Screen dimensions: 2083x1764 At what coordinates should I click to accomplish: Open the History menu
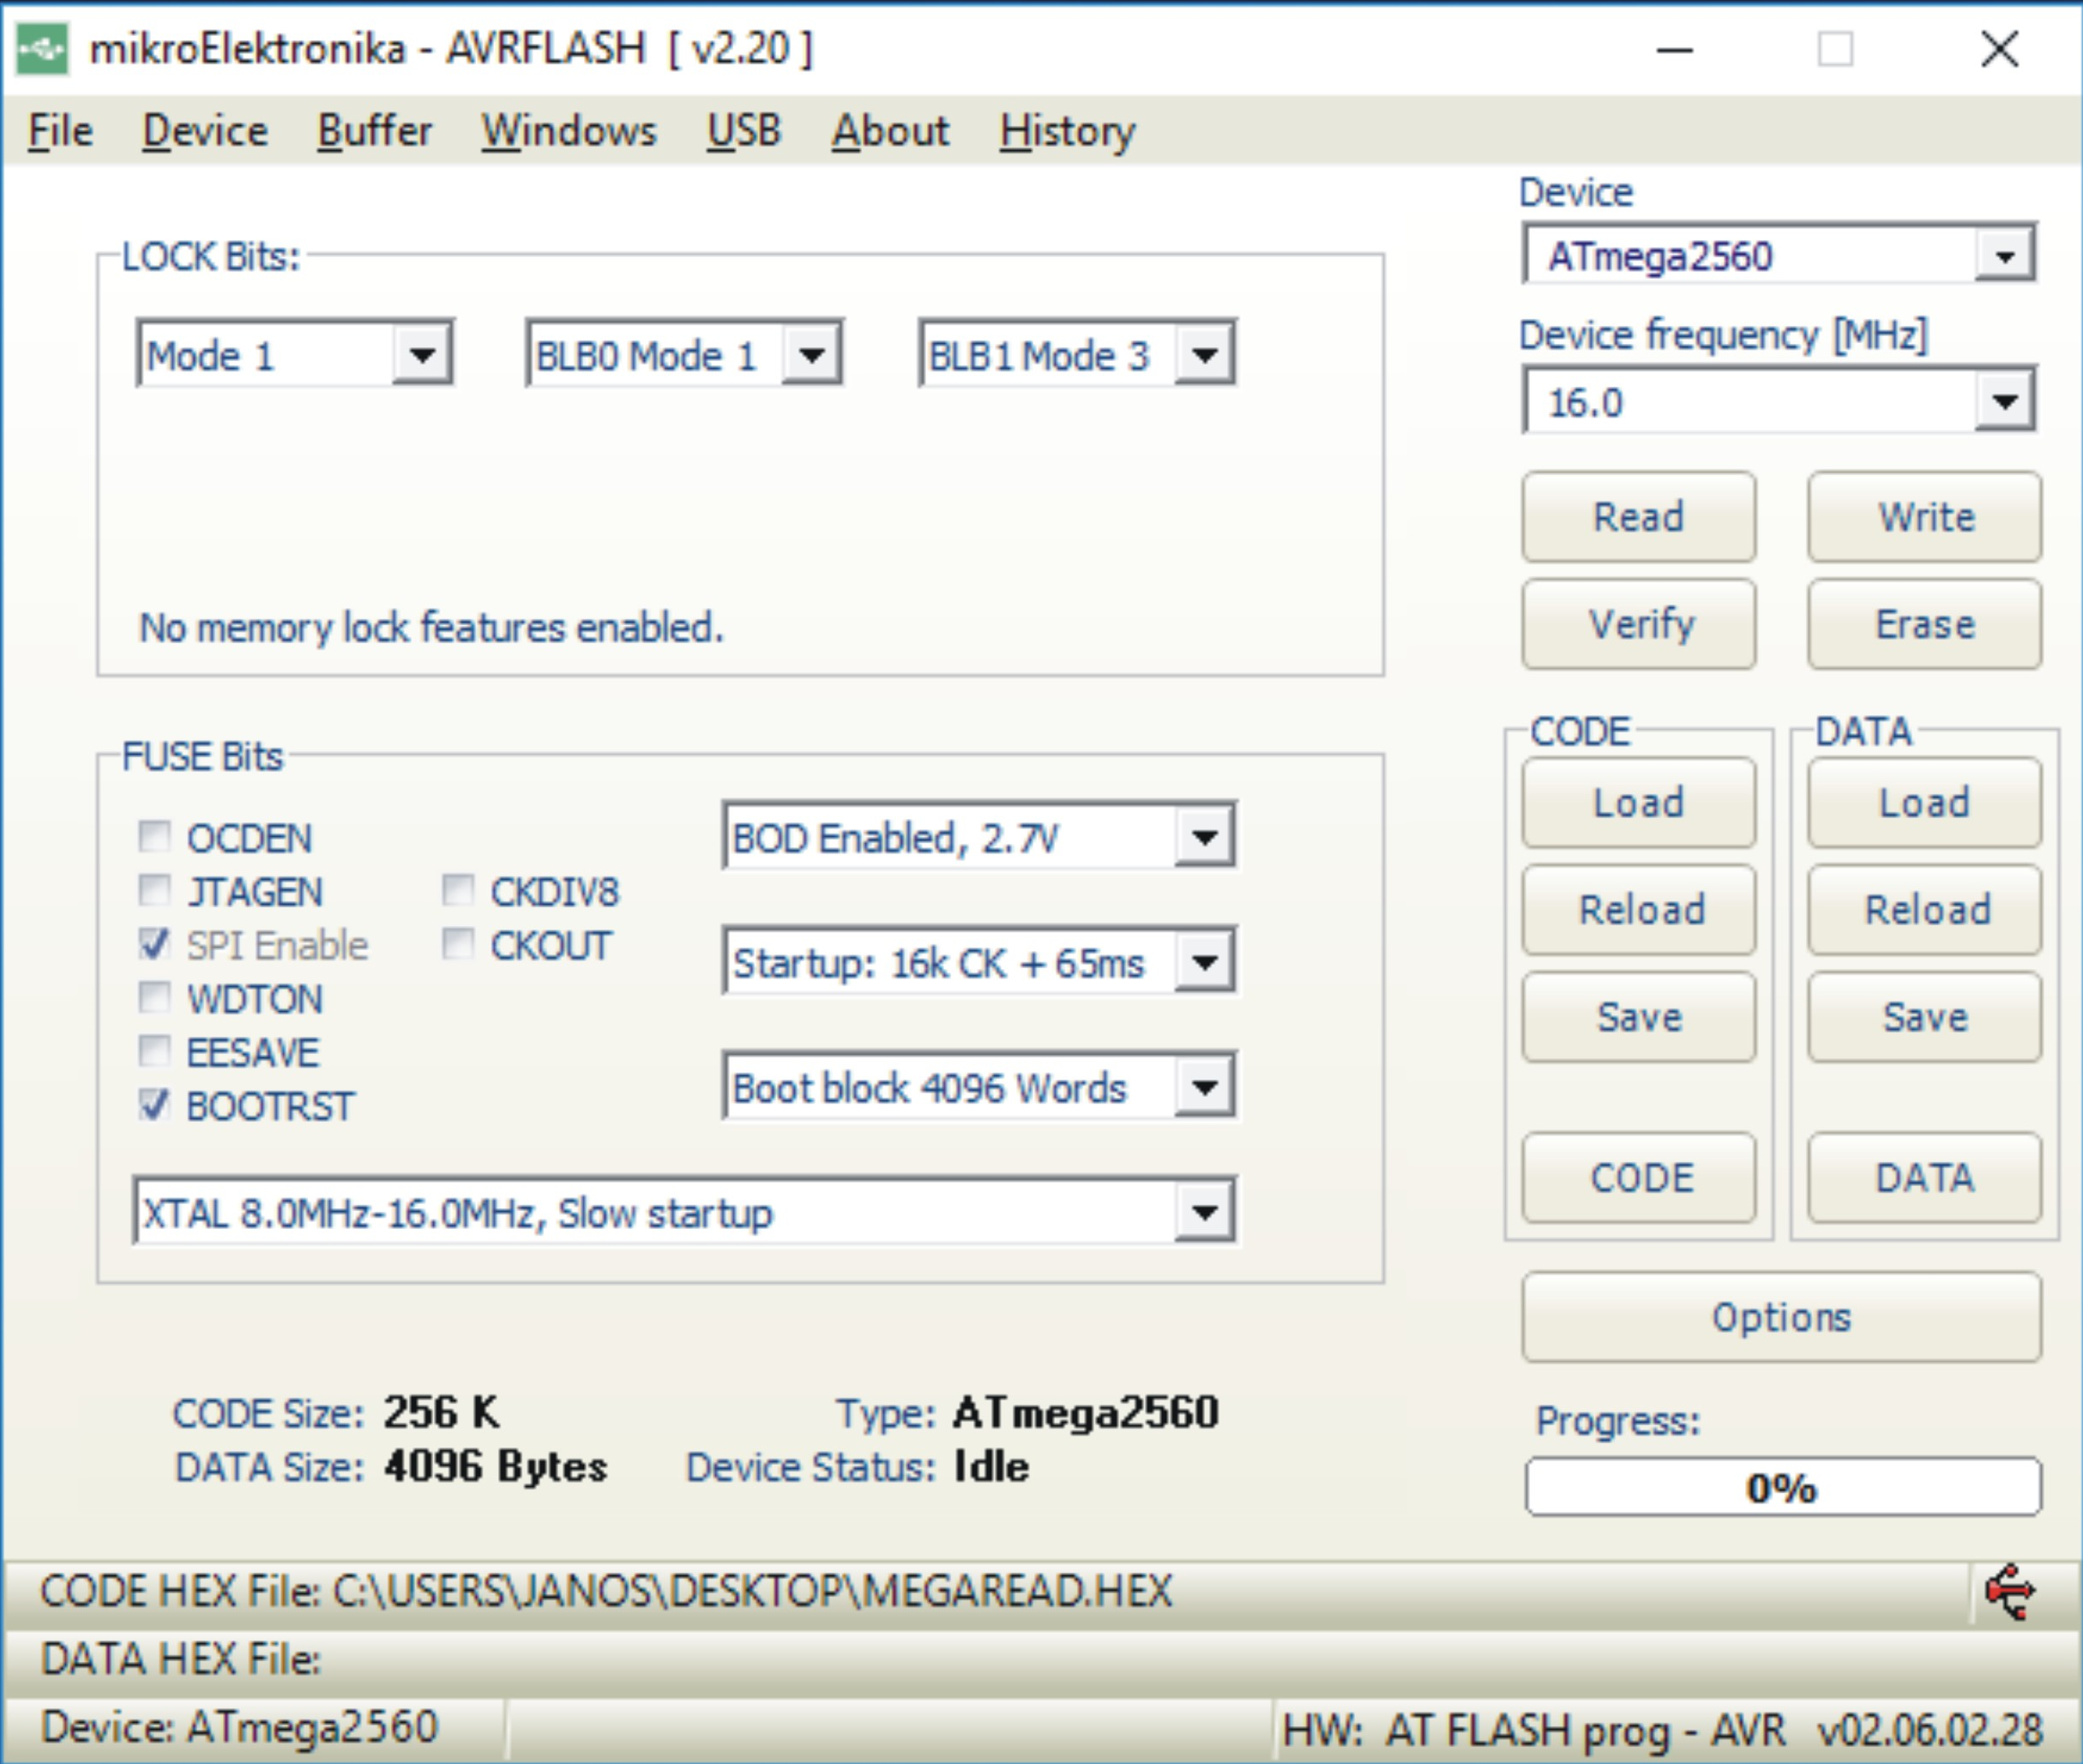point(1067,131)
